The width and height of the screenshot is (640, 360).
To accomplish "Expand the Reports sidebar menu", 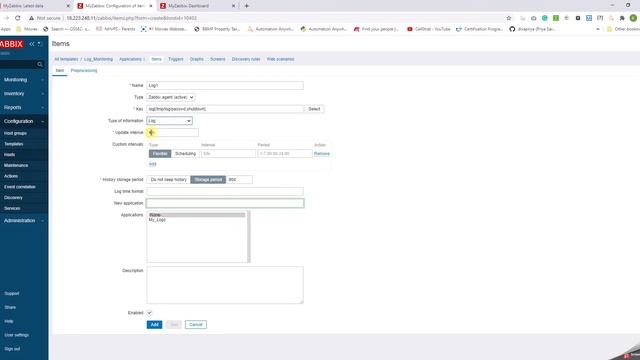I will [x=24, y=107].
